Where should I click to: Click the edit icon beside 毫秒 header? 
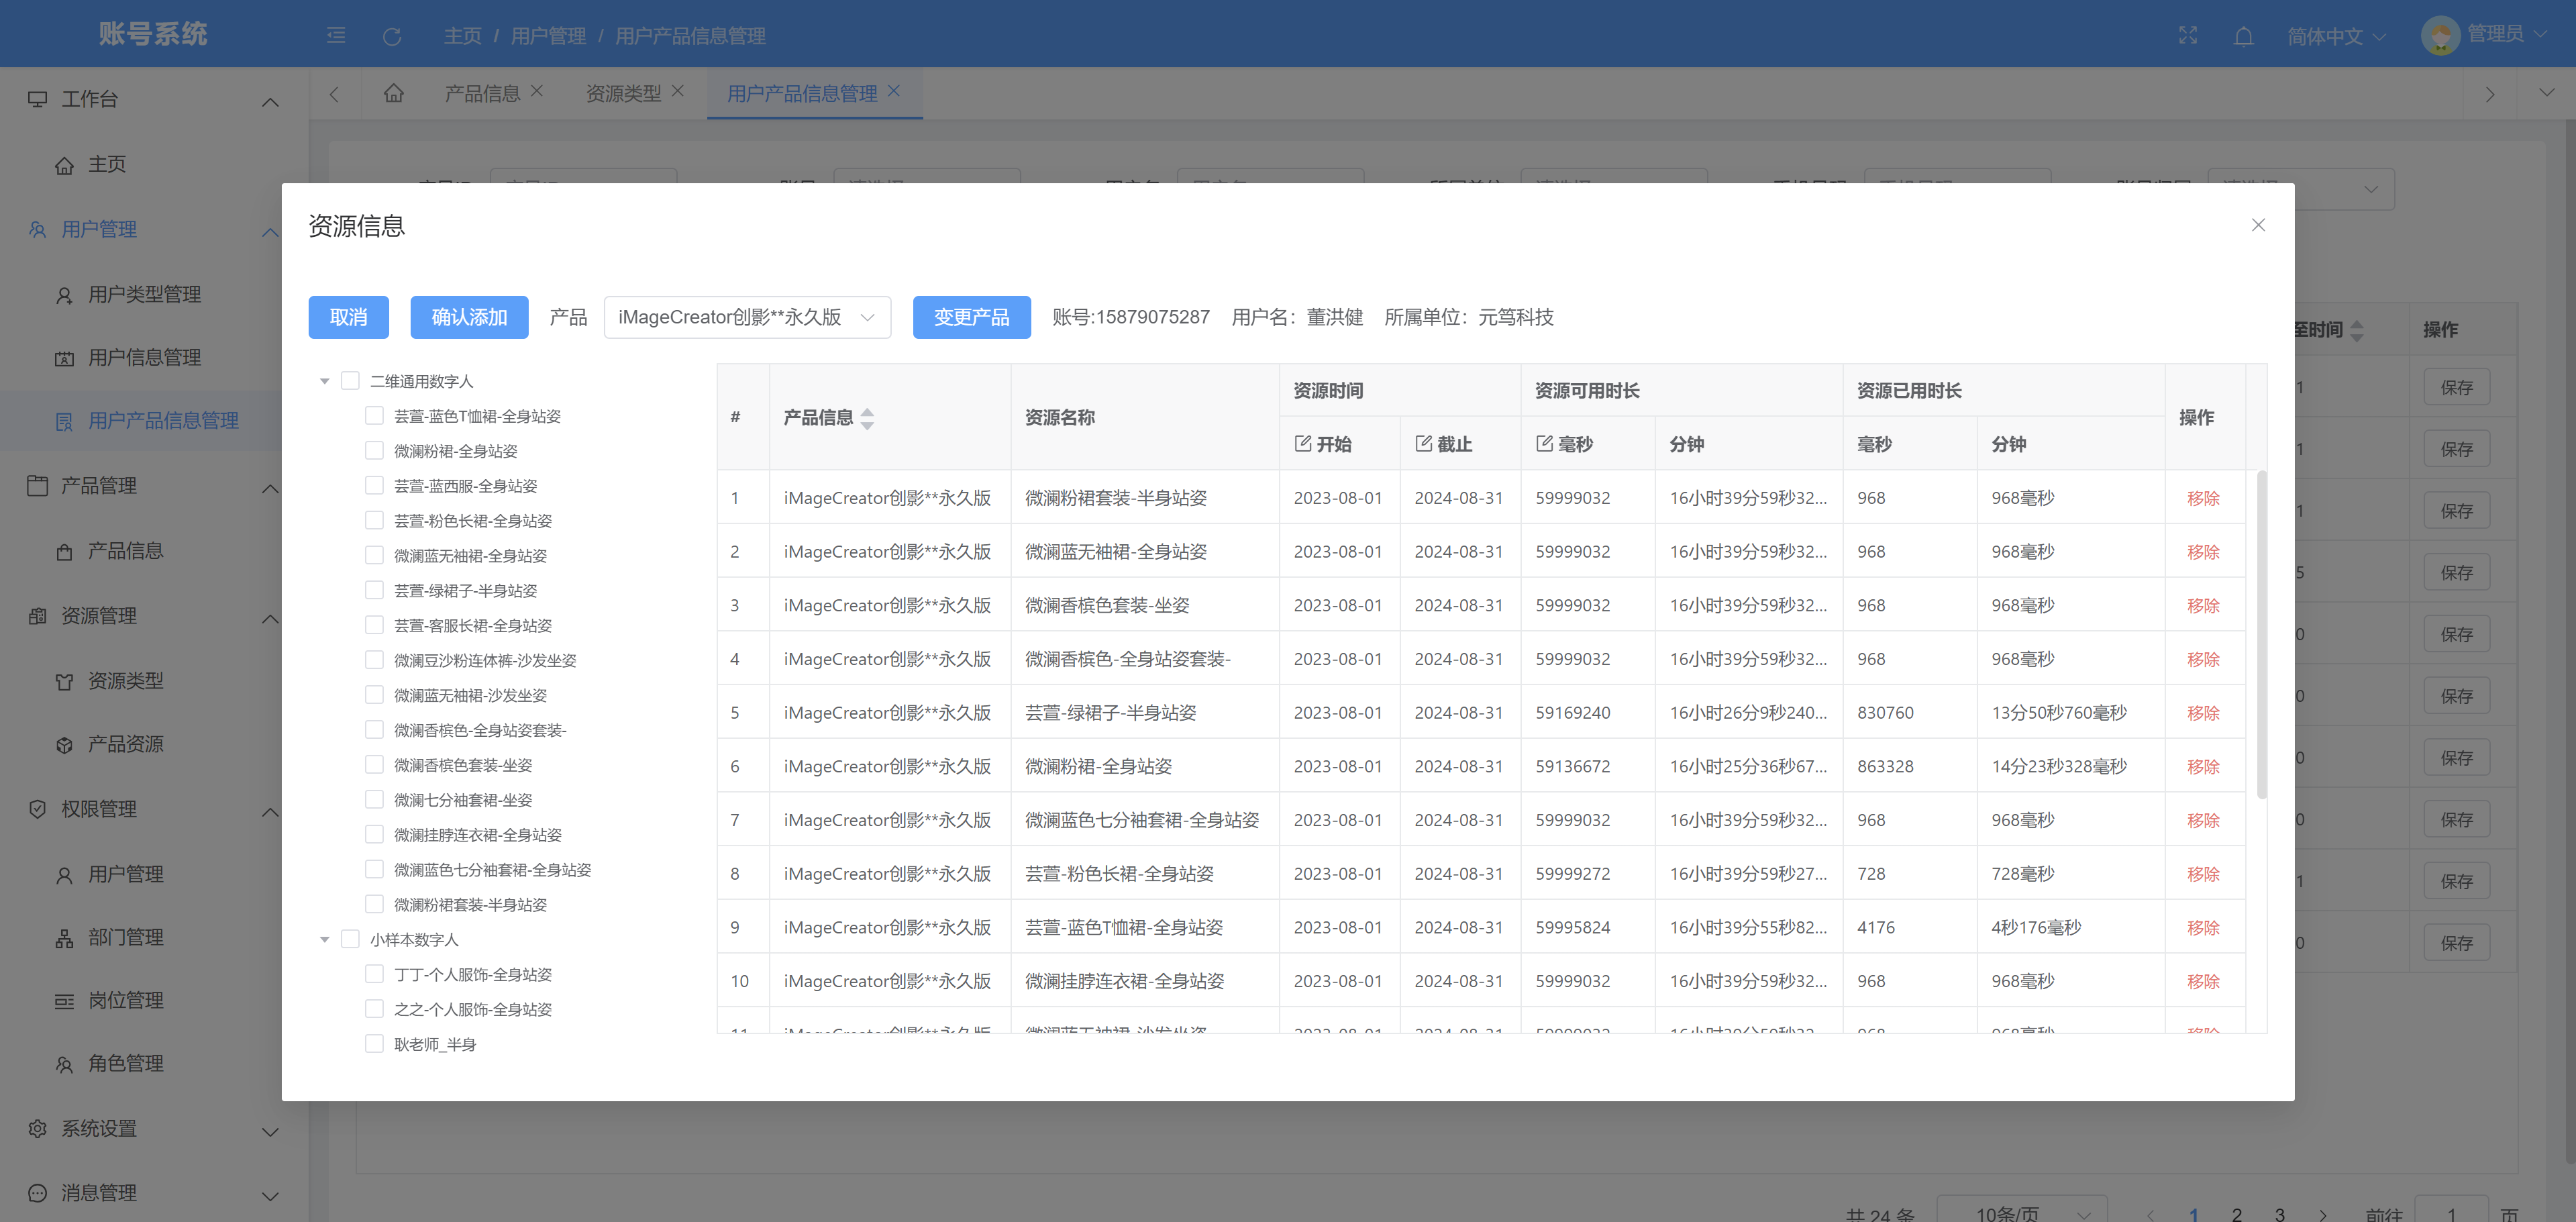(x=1545, y=443)
